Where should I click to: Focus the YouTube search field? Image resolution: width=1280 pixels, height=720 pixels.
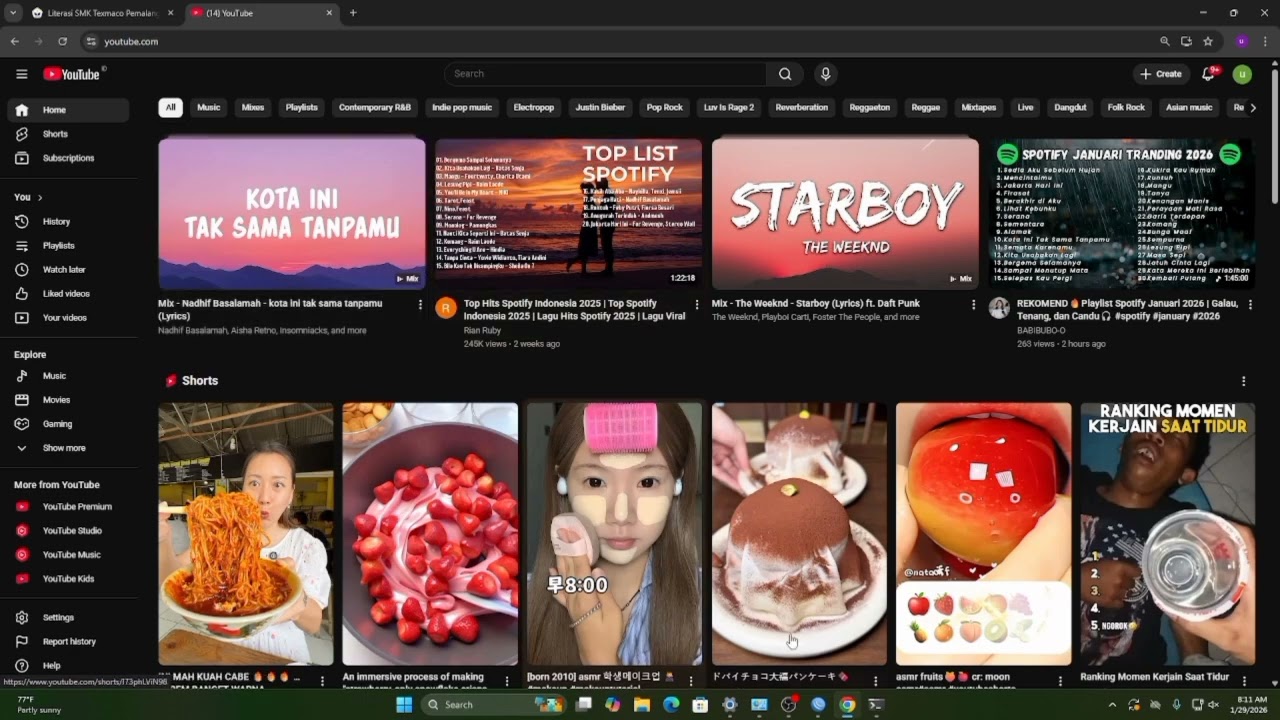pos(605,74)
